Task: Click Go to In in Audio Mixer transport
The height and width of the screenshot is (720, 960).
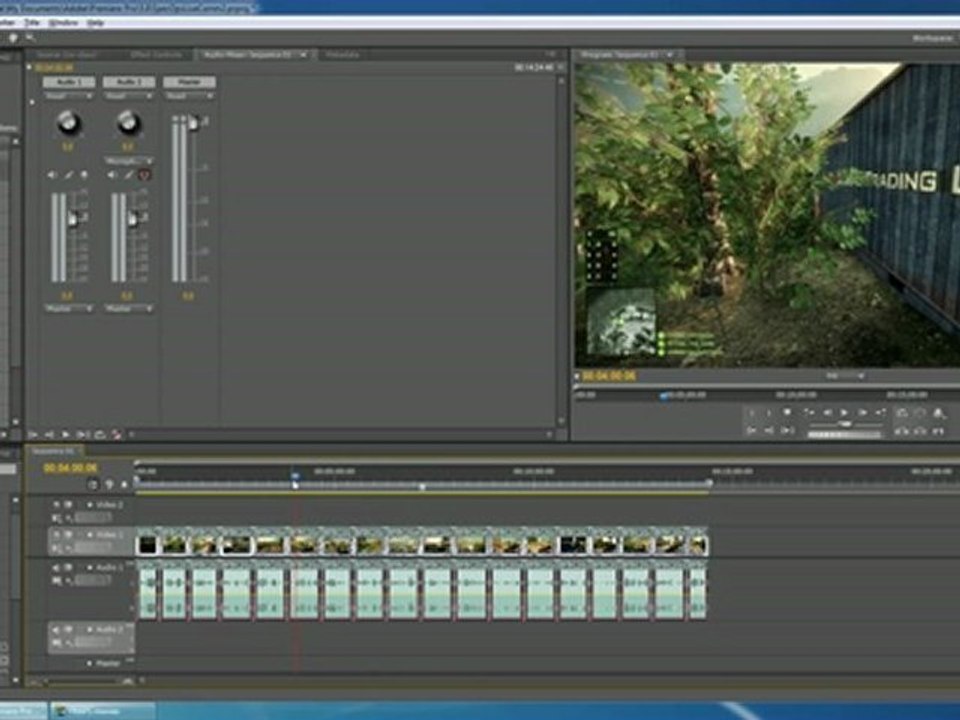Action: [x=32, y=434]
